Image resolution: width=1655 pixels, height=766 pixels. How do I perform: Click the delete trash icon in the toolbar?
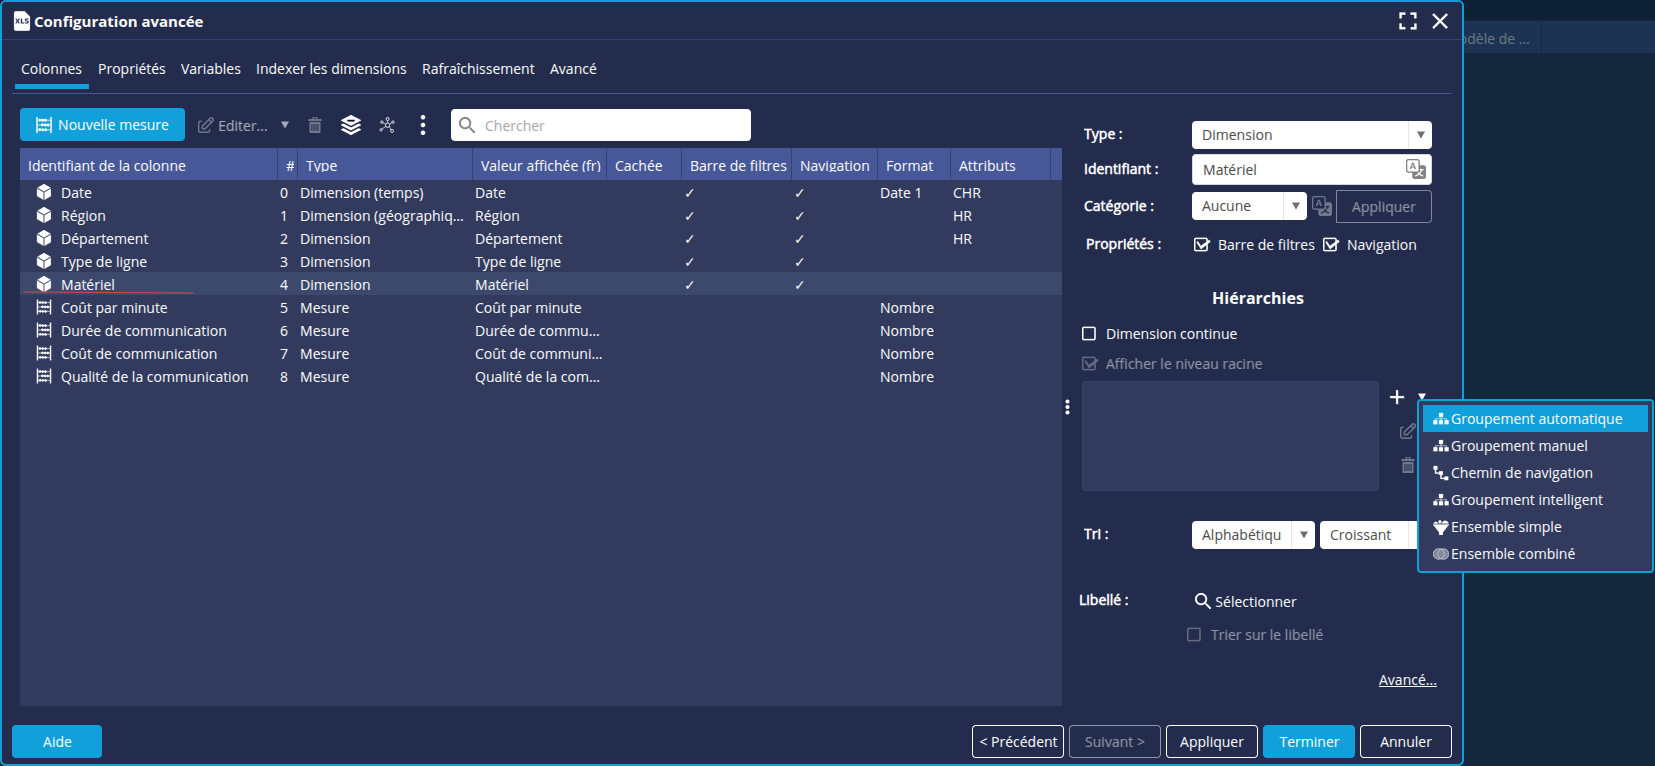315,125
